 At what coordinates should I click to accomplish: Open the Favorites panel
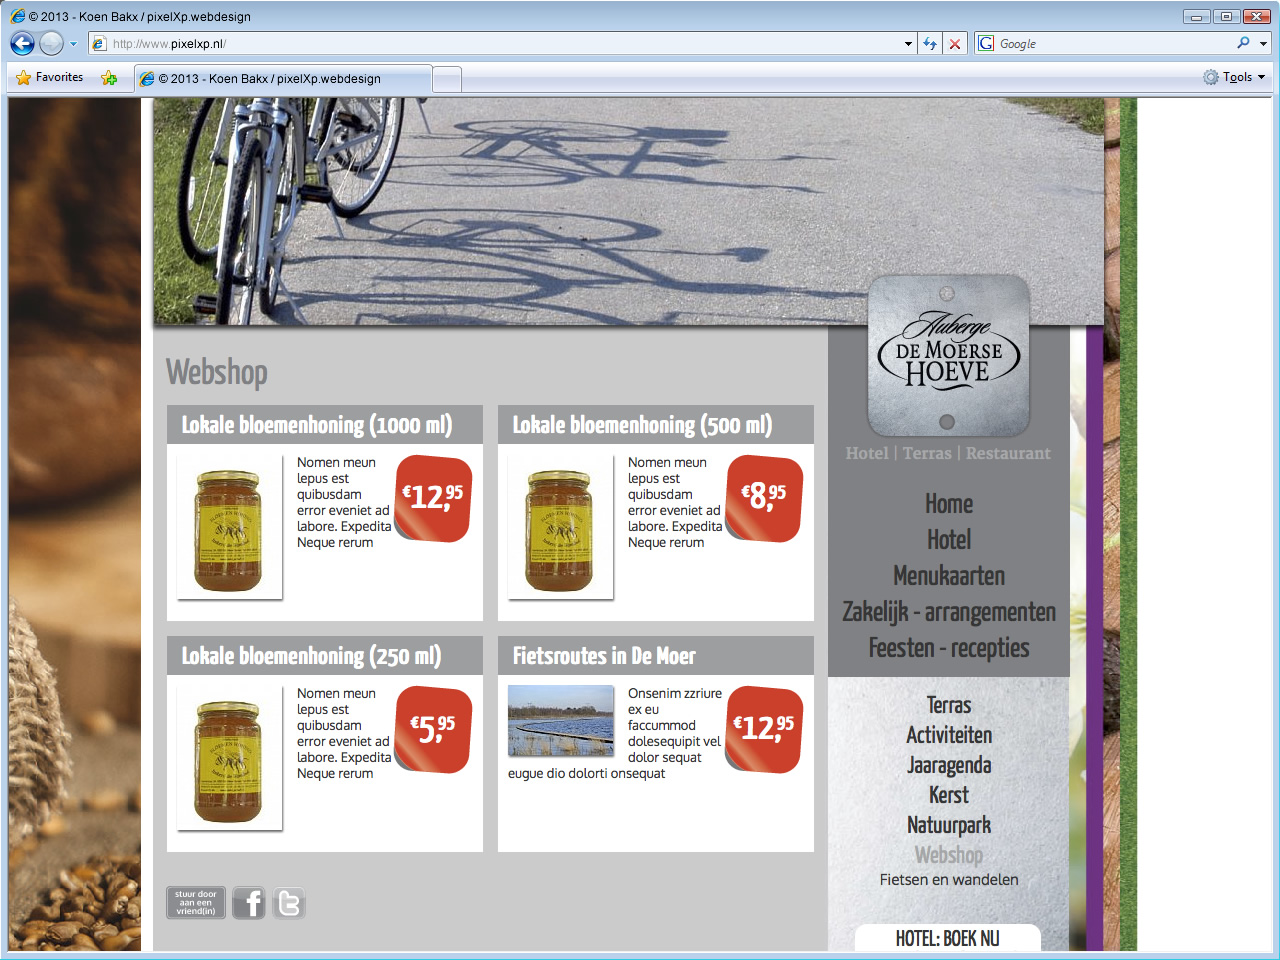click(x=50, y=77)
